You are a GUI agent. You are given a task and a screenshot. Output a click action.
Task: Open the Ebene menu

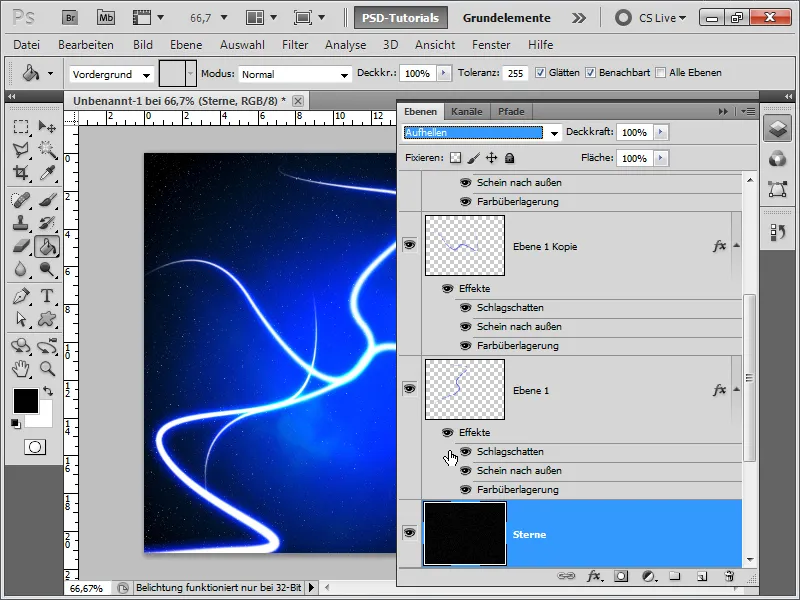(186, 45)
